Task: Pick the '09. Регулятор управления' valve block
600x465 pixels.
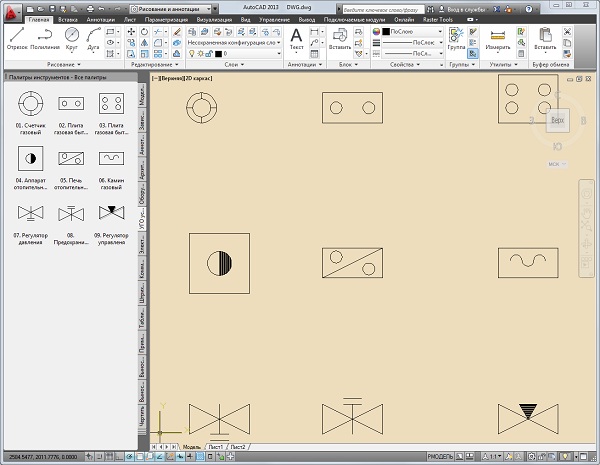Action: pos(110,213)
